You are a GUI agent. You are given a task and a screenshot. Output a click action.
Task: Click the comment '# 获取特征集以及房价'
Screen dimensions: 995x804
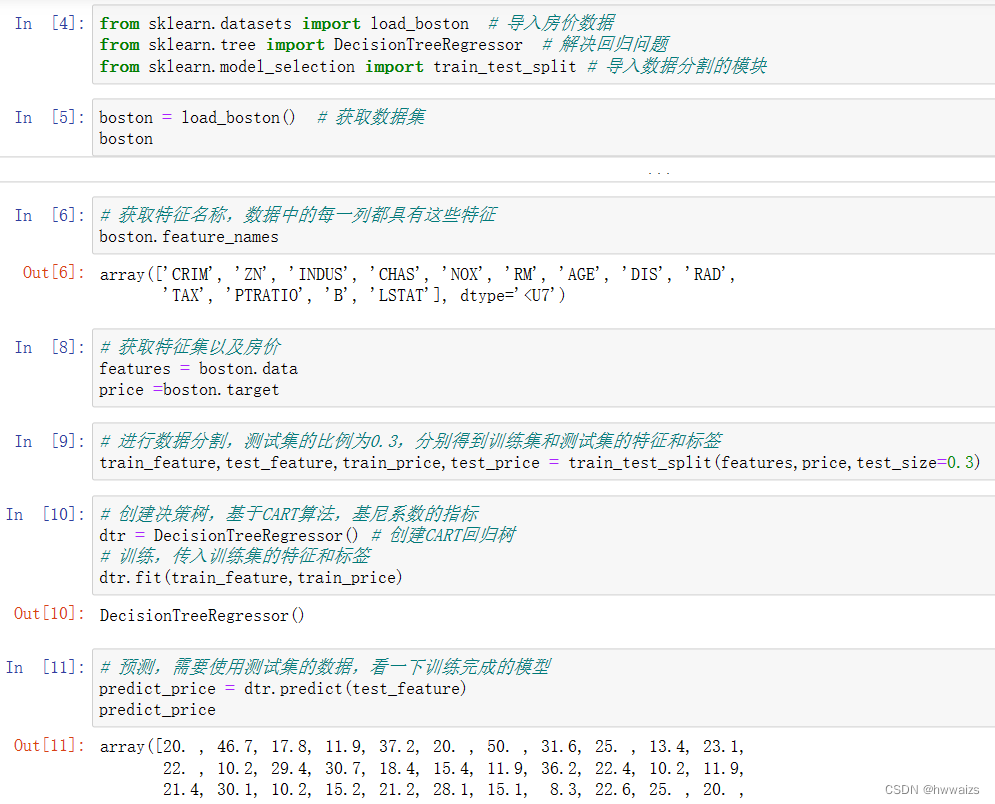(x=190, y=347)
